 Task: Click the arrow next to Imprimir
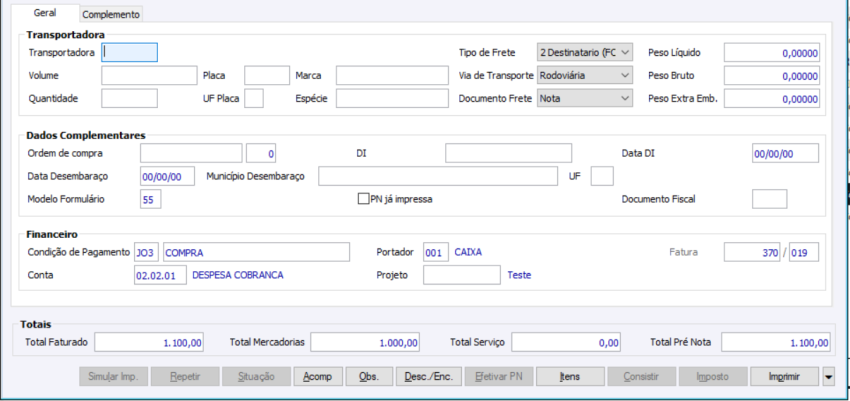(x=828, y=377)
